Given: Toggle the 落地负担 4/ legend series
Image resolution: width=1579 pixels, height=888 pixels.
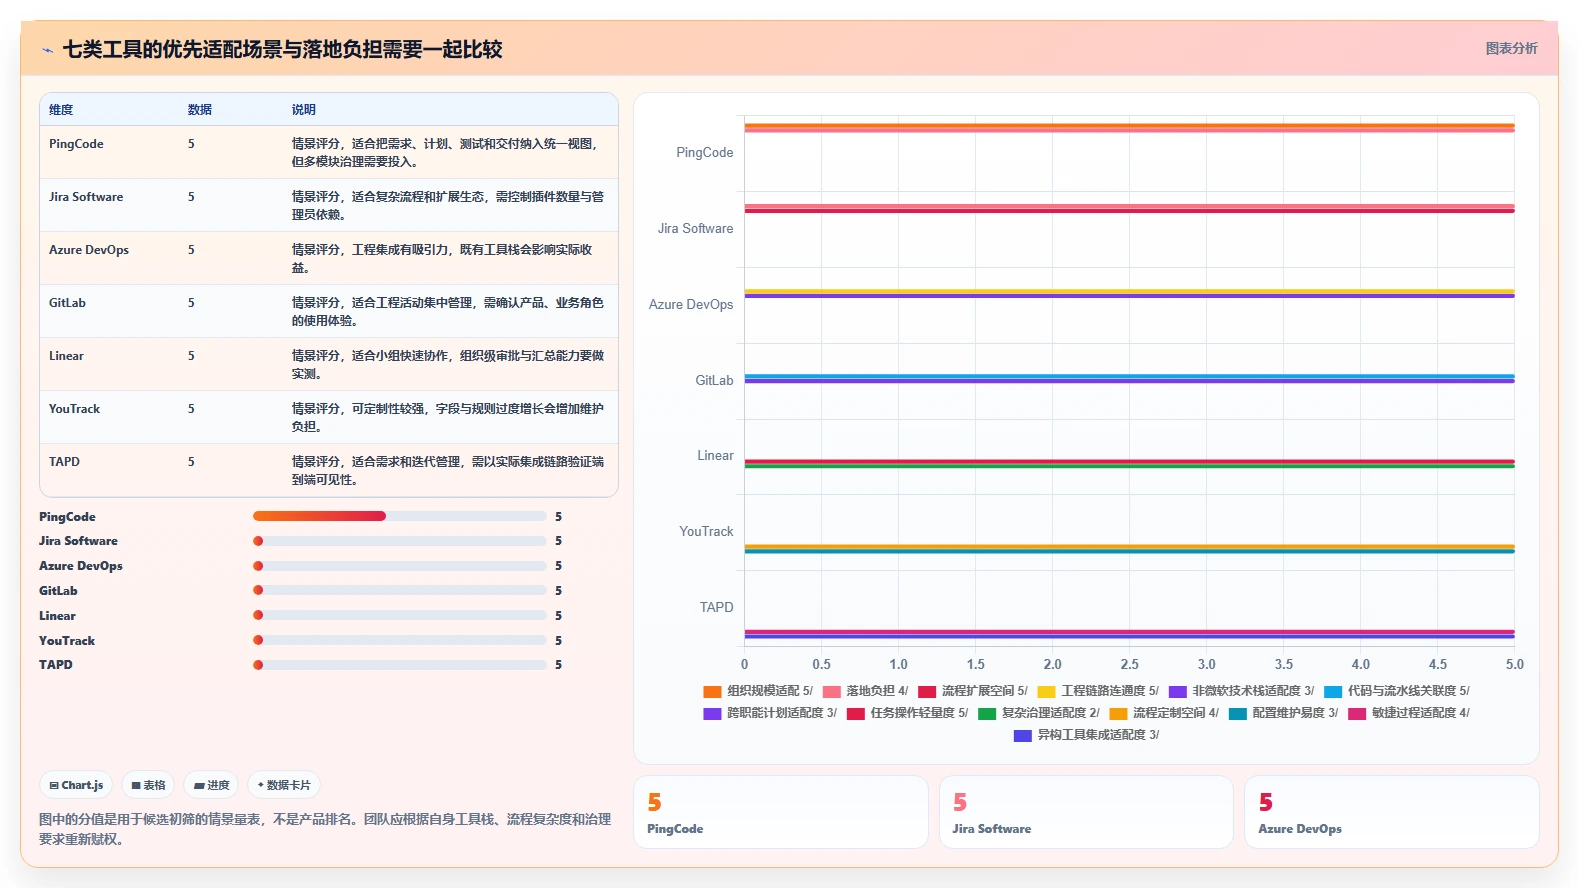Looking at the screenshot, I should pyautogui.click(x=866, y=691).
